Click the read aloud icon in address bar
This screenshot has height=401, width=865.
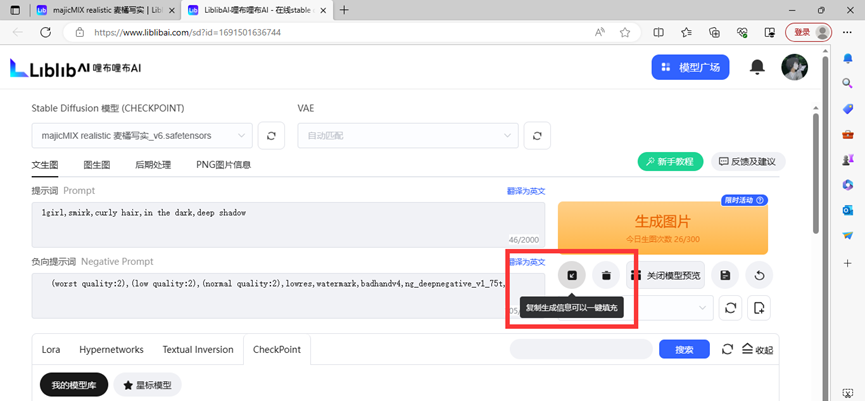600,33
